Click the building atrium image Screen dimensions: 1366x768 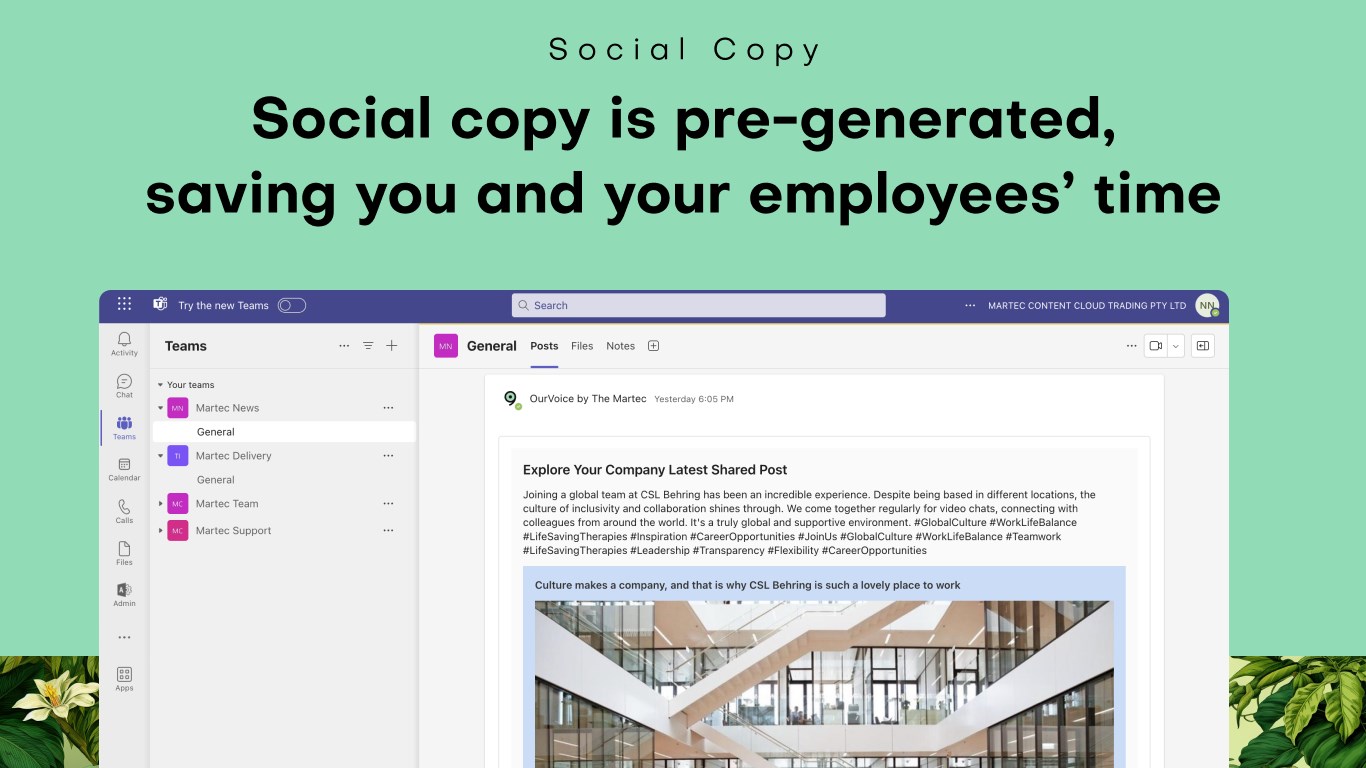pyautogui.click(x=824, y=684)
